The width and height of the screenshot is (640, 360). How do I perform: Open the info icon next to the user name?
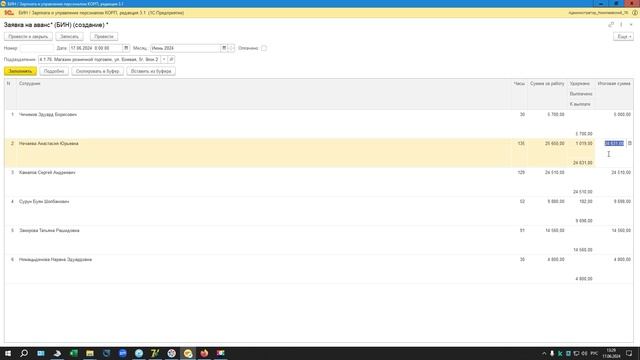635,13
